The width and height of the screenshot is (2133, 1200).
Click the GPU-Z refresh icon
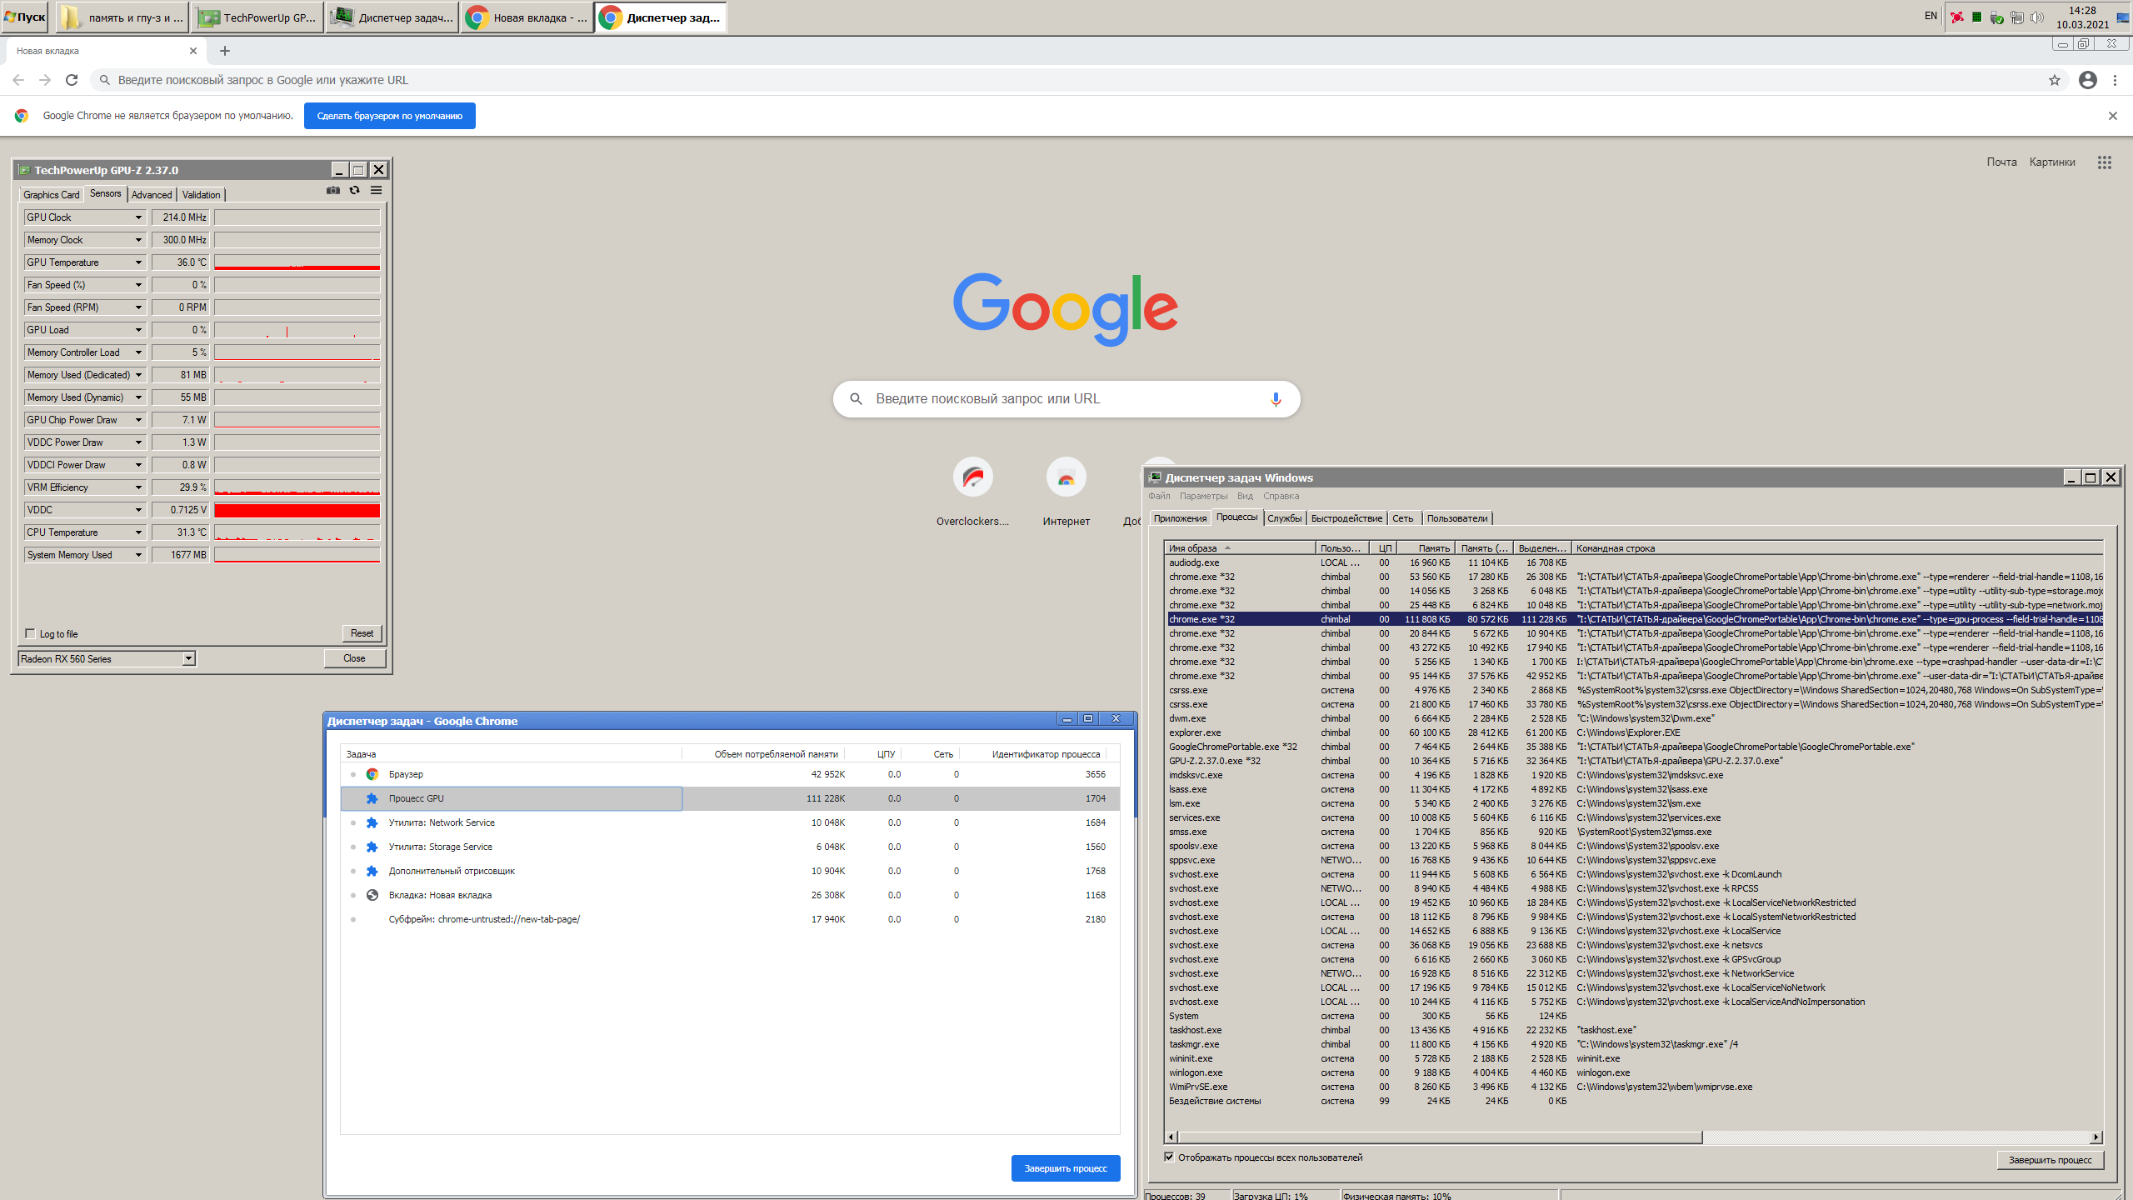pyautogui.click(x=354, y=190)
